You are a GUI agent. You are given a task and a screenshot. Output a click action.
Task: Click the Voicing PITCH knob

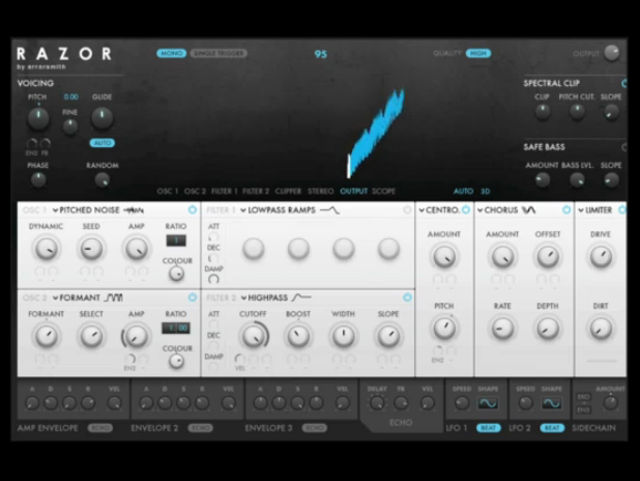[x=38, y=118]
